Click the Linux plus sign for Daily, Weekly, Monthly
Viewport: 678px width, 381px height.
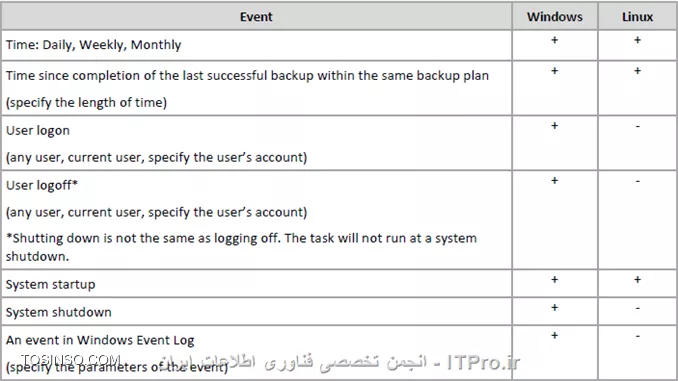point(637,40)
